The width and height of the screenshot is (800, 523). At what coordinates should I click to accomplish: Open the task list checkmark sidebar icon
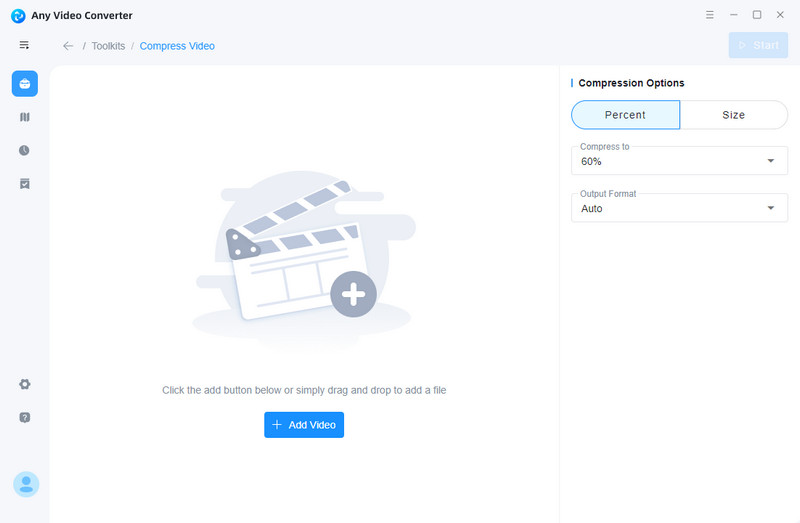click(24, 184)
